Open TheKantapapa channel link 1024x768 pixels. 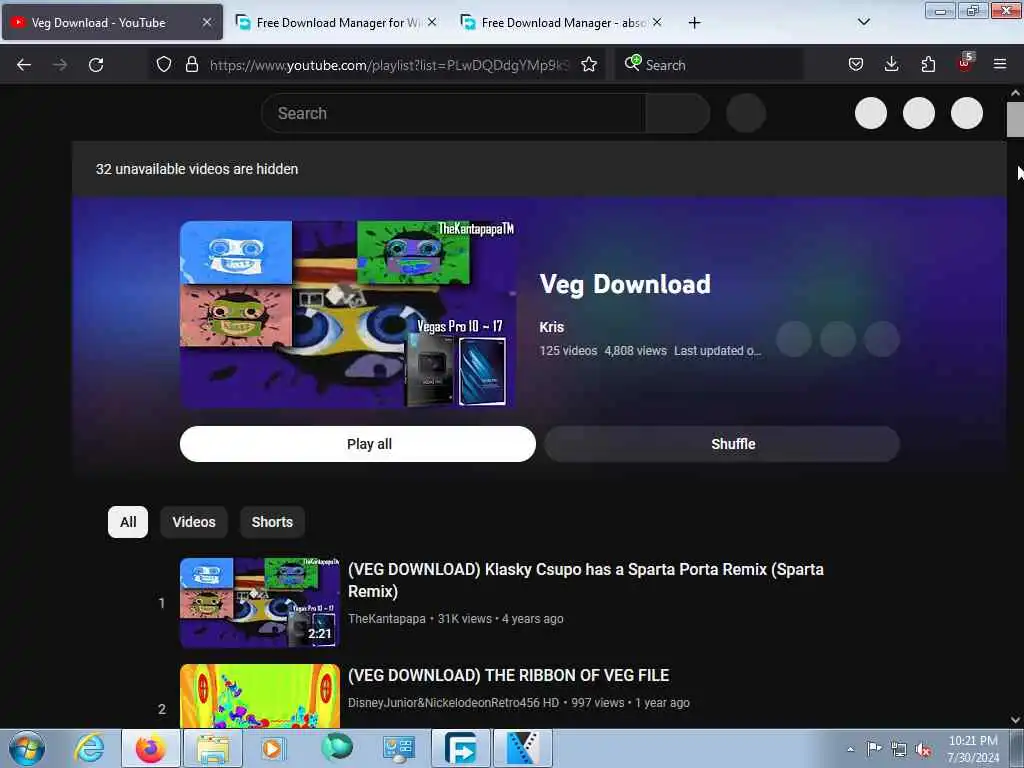[x=387, y=618]
